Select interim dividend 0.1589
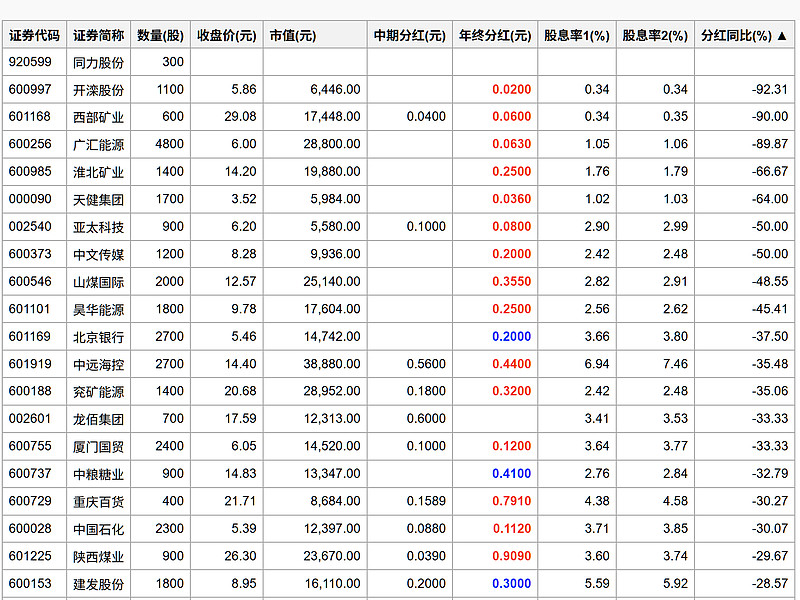This screenshot has width=800, height=600. tap(426, 501)
